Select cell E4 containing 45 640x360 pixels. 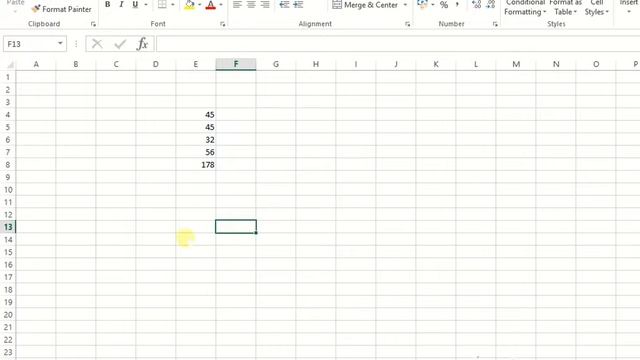pyautogui.click(x=196, y=115)
